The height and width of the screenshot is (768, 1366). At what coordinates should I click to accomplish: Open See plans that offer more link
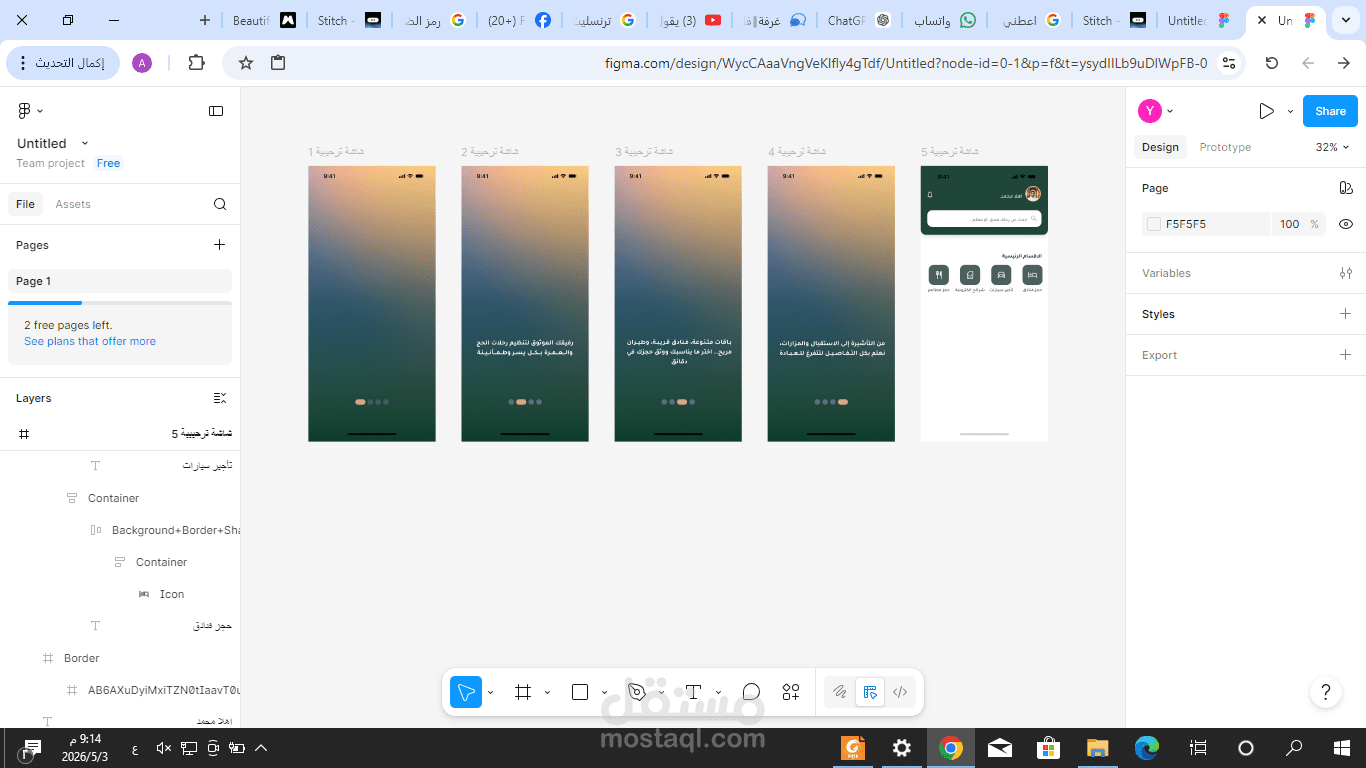coord(90,341)
